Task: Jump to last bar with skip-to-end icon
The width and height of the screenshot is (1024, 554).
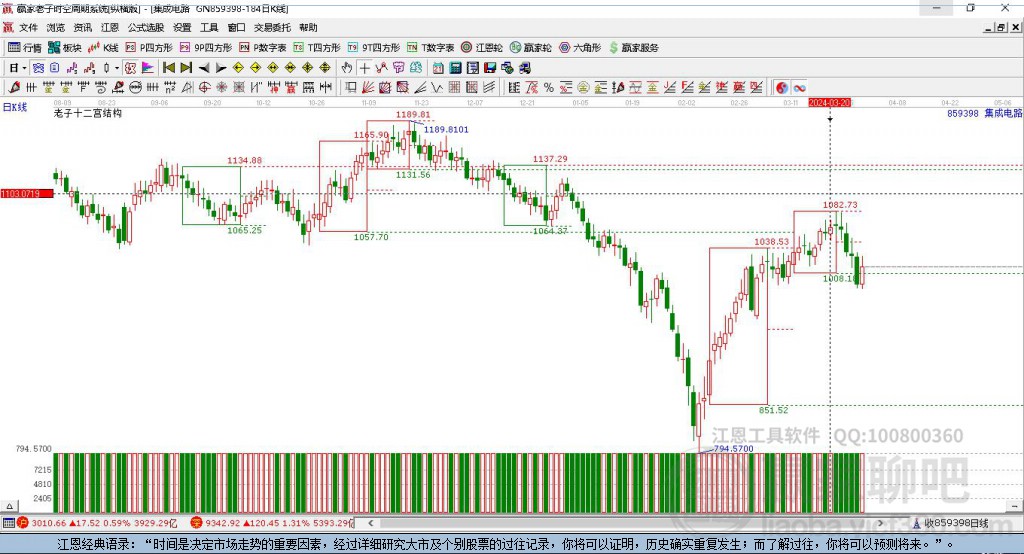Action: click(186, 67)
